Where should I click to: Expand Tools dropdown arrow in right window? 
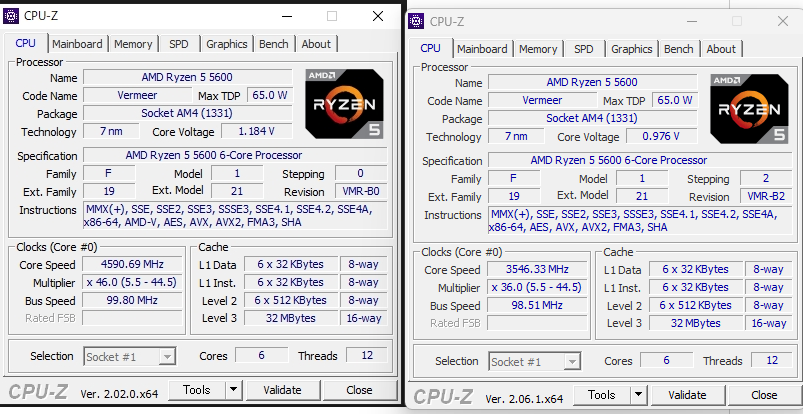pyautogui.click(x=639, y=395)
